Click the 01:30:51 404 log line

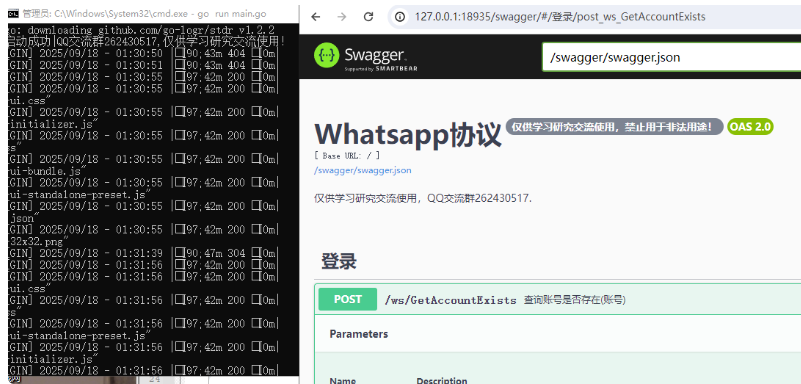pyautogui.click(x=144, y=65)
